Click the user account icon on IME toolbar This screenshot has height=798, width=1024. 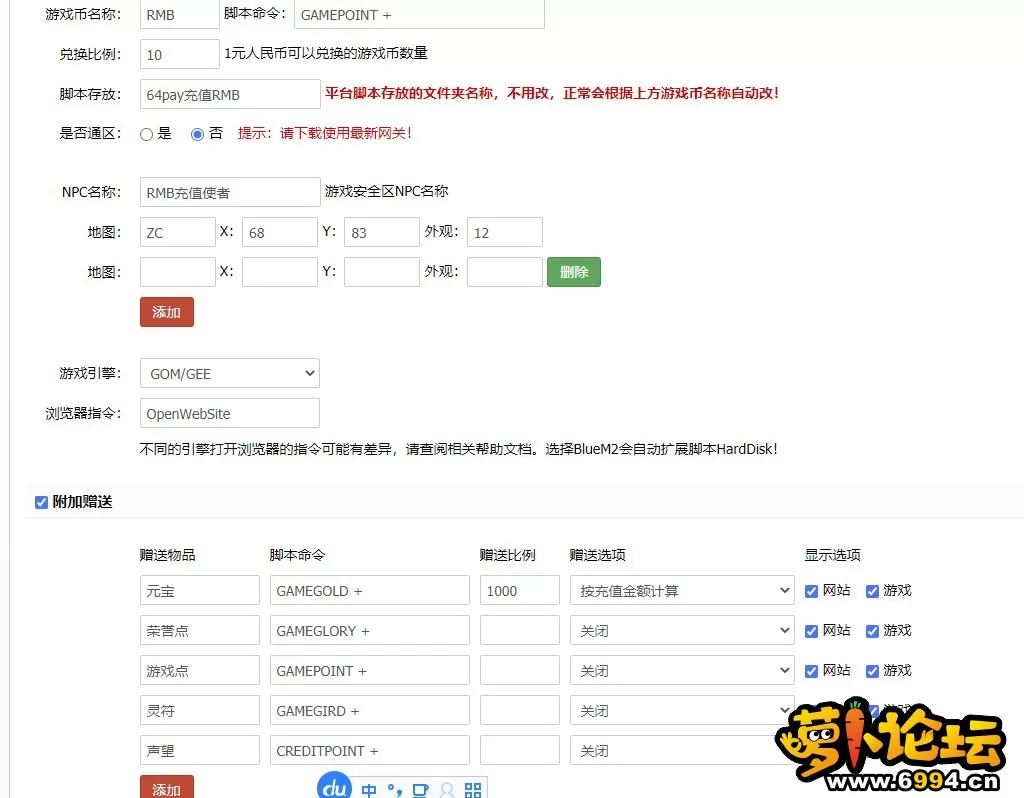coord(447,789)
